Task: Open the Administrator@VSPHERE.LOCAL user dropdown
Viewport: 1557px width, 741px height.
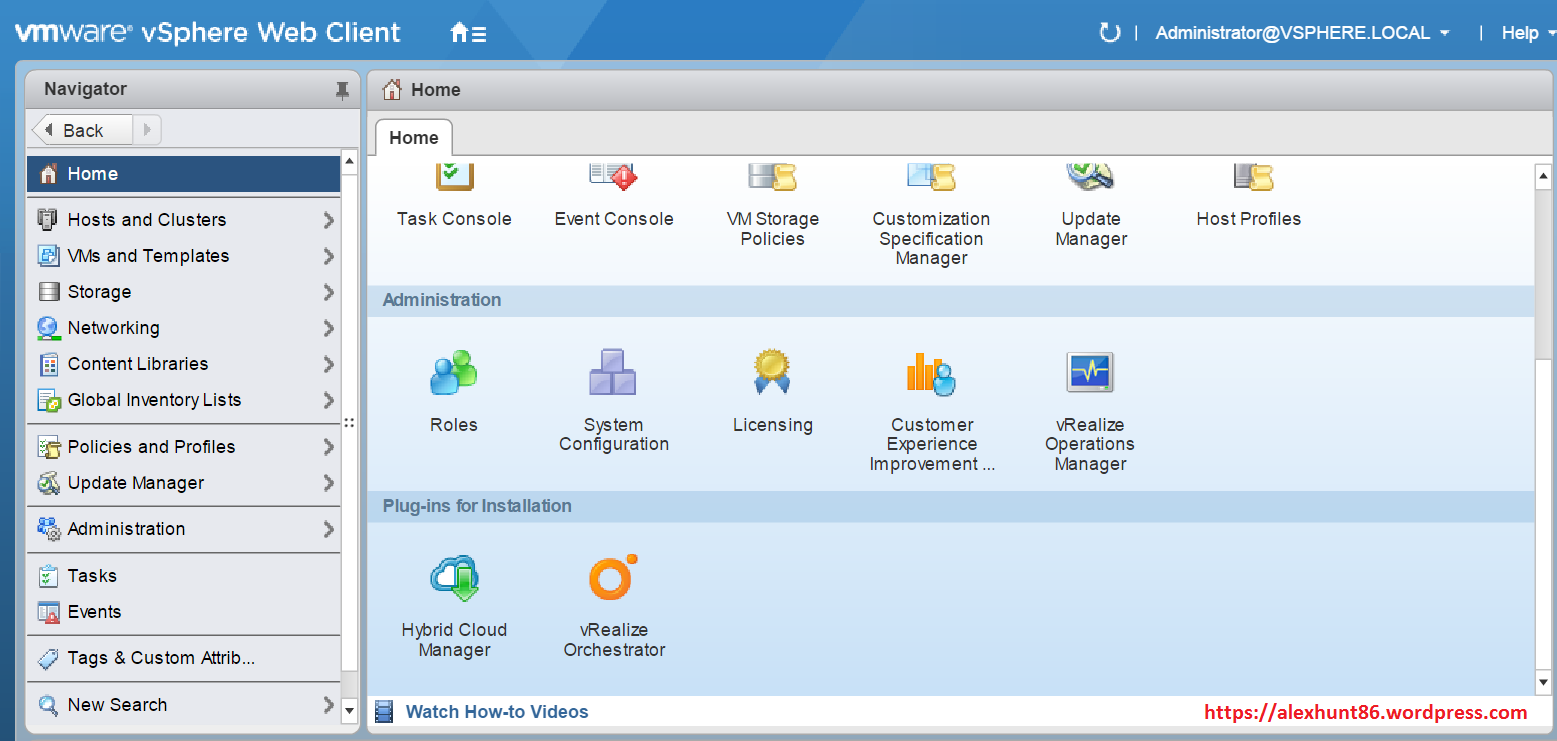Action: (x=1302, y=32)
